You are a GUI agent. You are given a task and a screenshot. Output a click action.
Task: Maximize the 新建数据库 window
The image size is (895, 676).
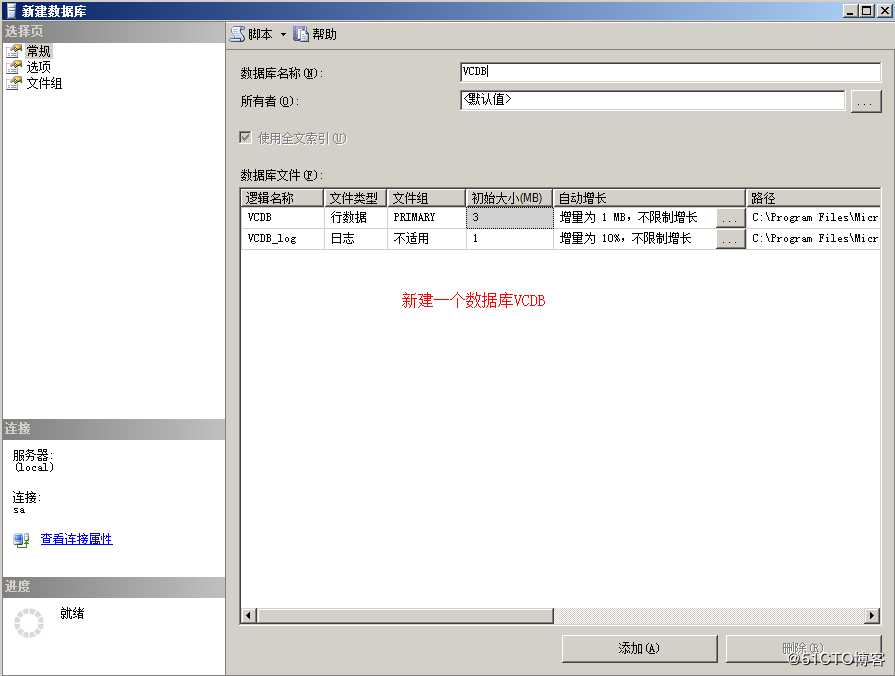tap(866, 10)
